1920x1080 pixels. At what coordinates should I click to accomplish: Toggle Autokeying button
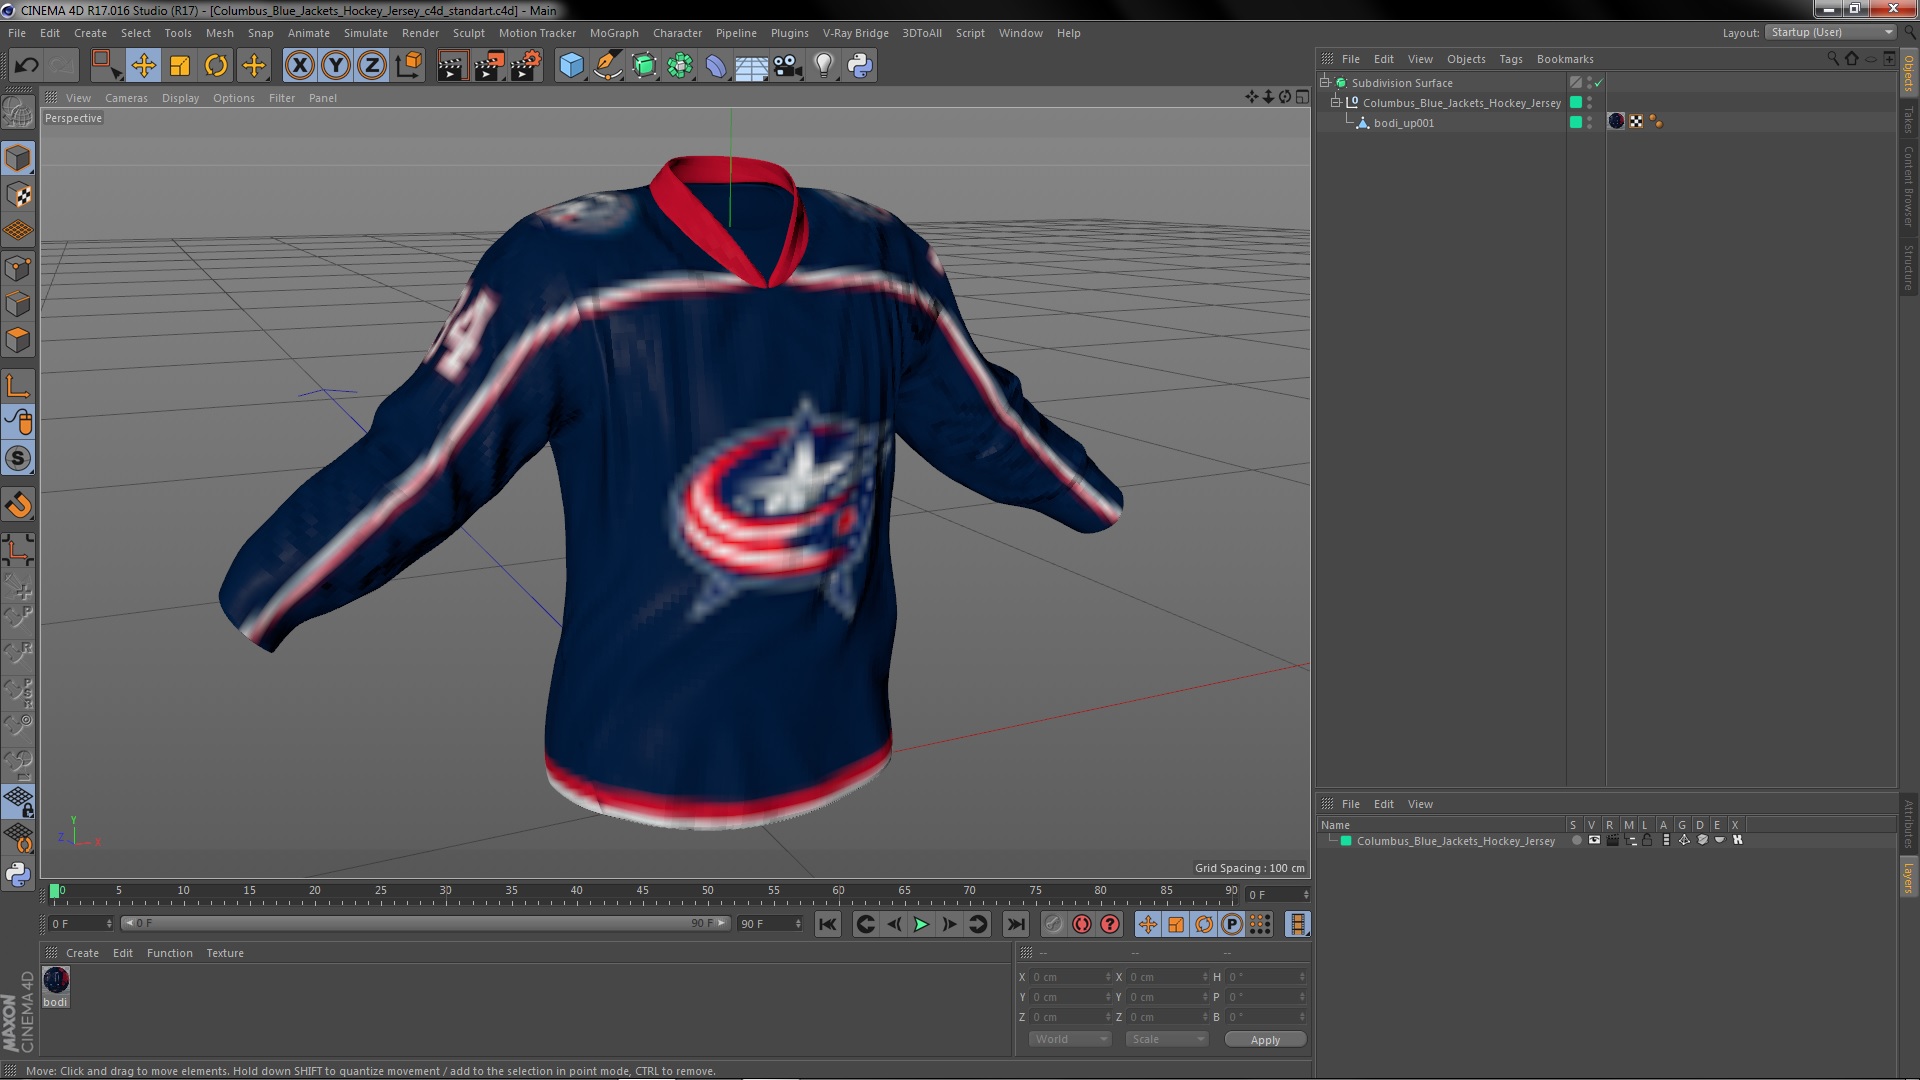[x=1081, y=924]
